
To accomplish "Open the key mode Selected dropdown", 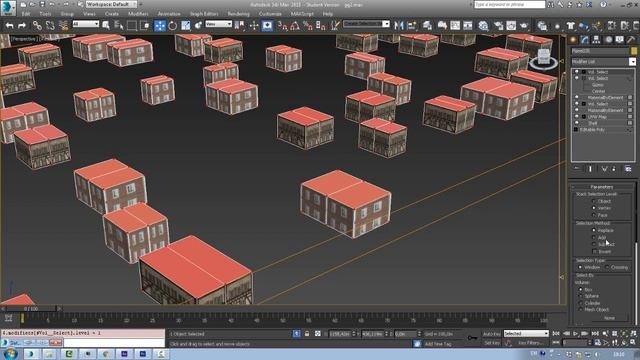I will 526,333.
